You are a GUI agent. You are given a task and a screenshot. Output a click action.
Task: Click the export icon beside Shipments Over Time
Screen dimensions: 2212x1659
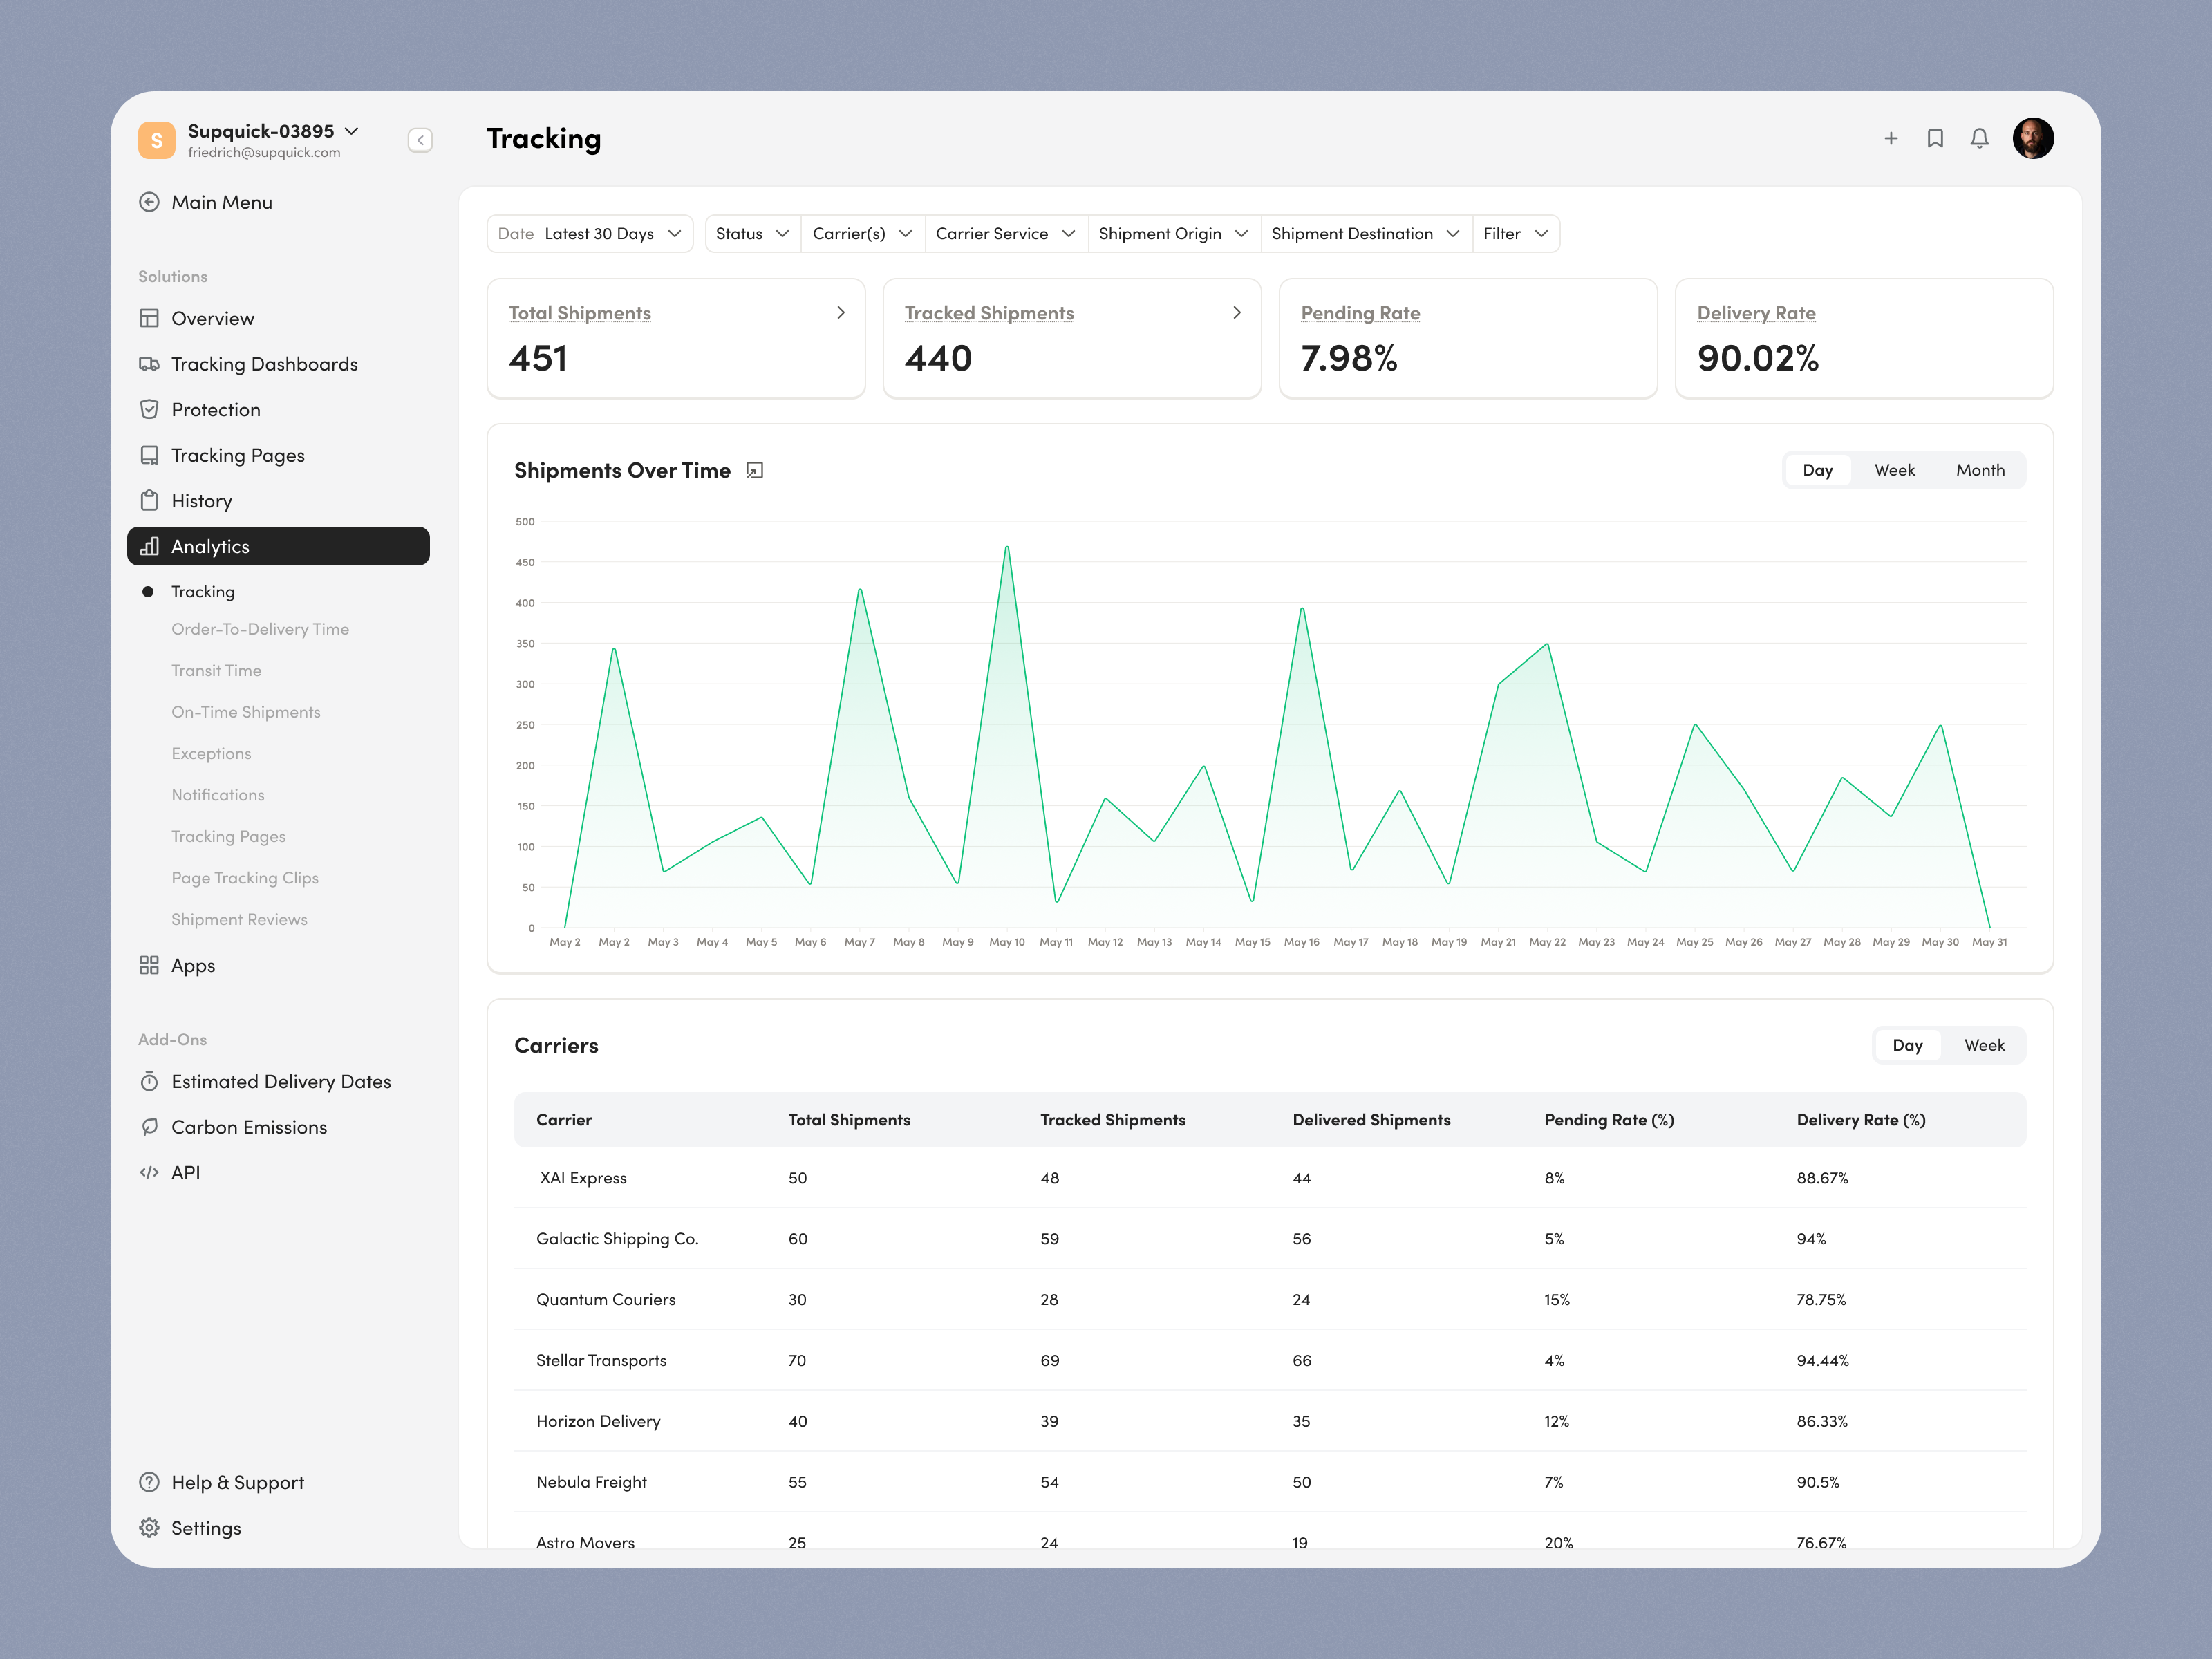point(755,470)
